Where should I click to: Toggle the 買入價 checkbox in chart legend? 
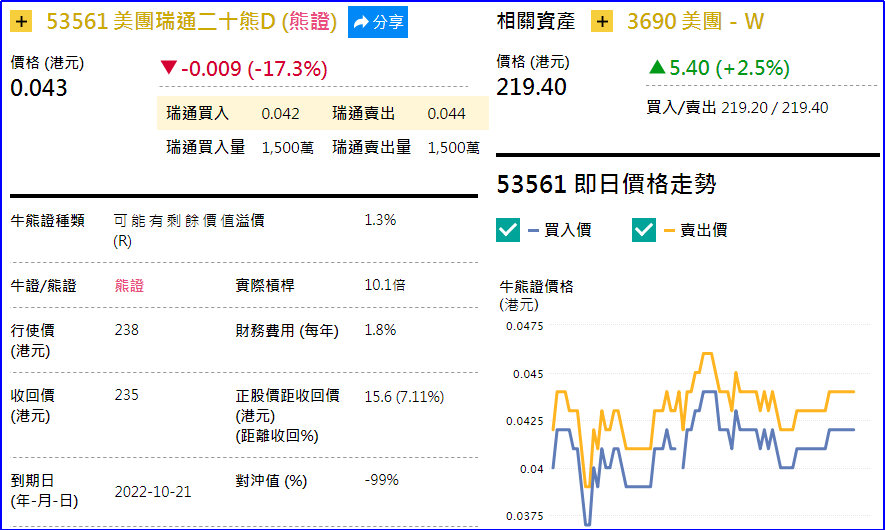[x=508, y=230]
